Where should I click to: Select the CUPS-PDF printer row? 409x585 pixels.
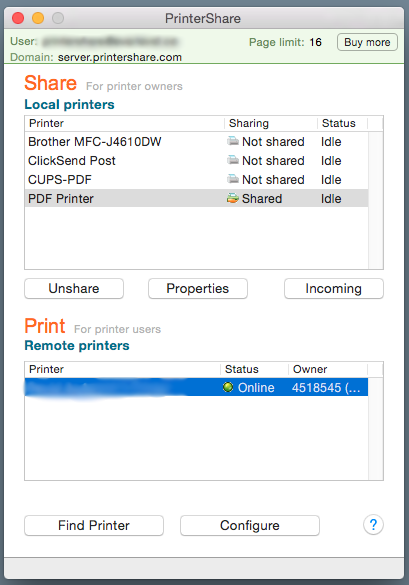point(196,179)
